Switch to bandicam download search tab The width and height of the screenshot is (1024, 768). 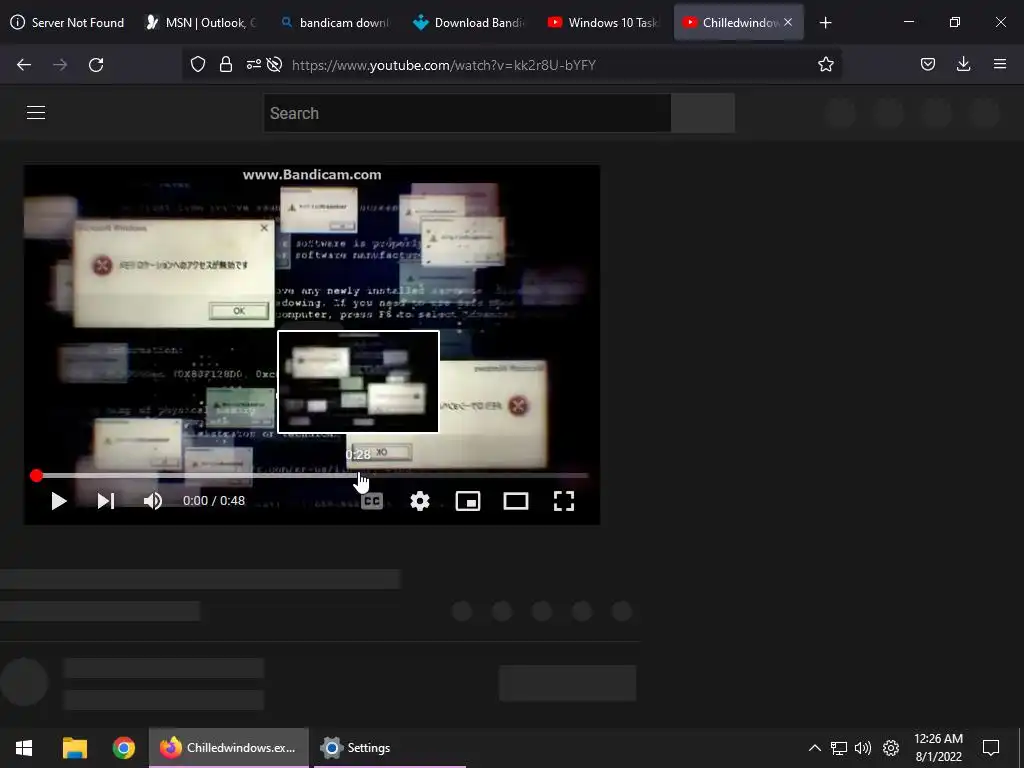(x=336, y=22)
